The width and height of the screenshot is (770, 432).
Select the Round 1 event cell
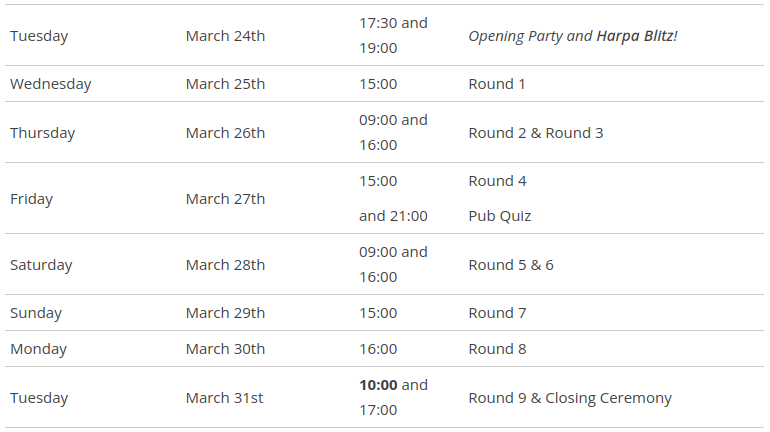point(497,84)
